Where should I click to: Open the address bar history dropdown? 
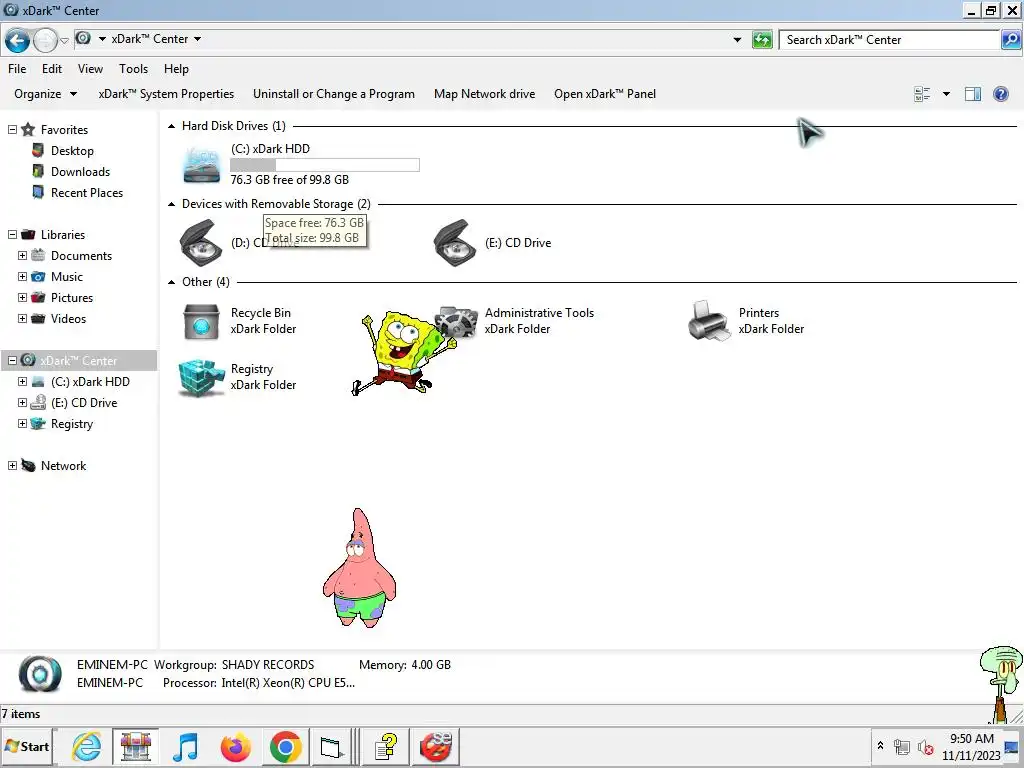click(737, 40)
